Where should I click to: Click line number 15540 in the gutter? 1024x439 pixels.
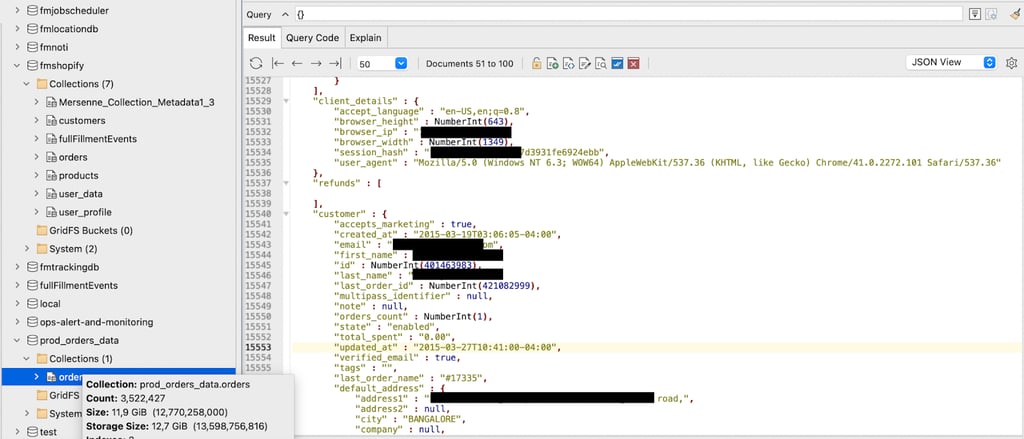258,213
